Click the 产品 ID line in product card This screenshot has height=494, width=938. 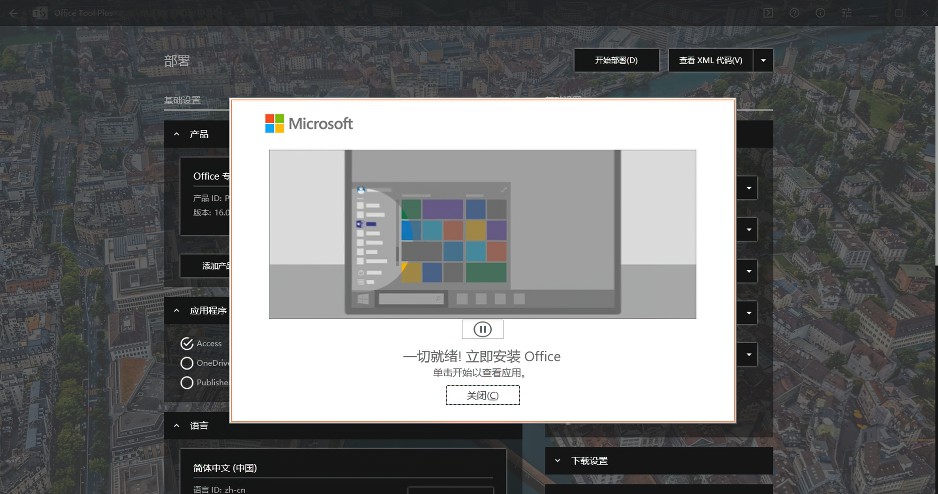[211, 198]
